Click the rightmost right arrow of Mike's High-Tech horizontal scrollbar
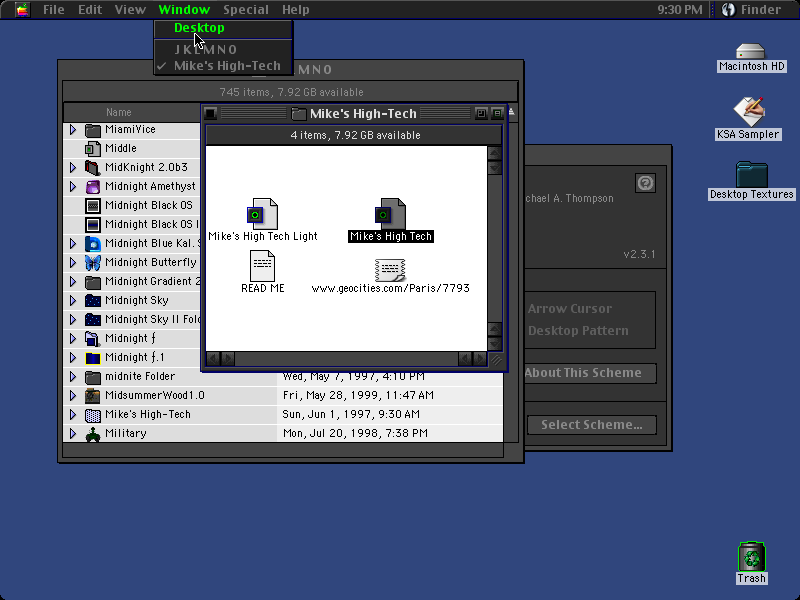The height and width of the screenshot is (600, 800). point(480,359)
